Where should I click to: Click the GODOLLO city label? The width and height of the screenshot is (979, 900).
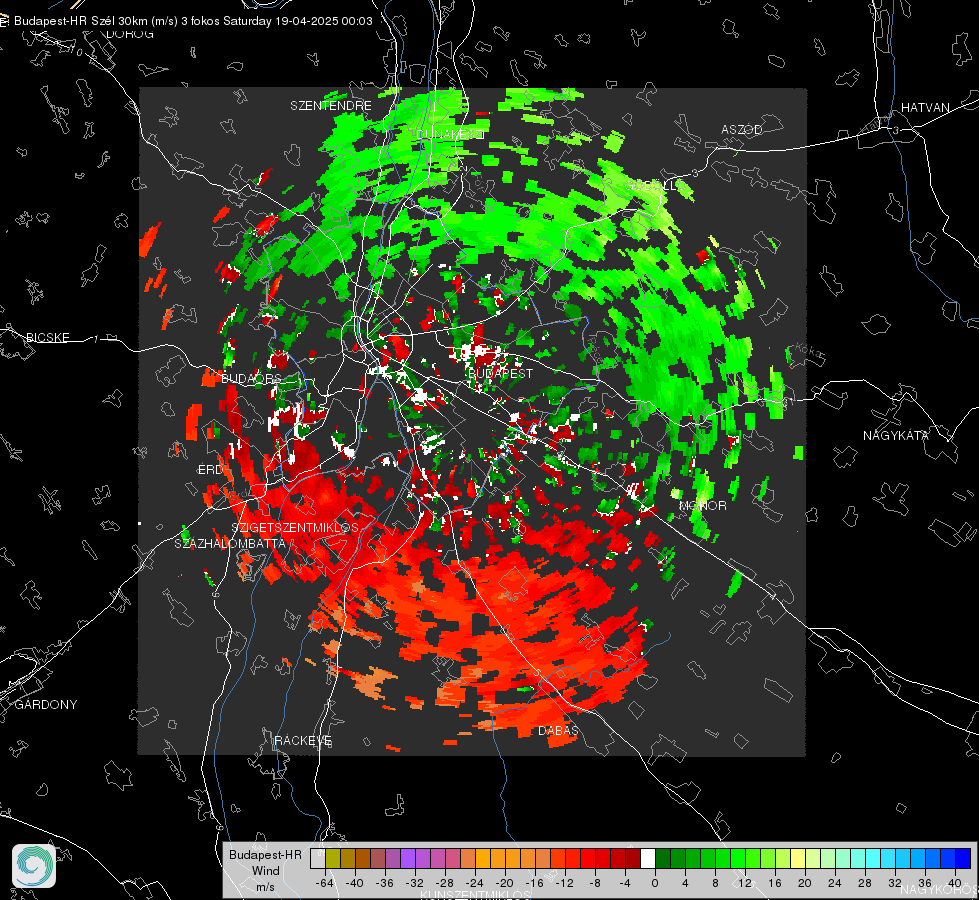[x=654, y=186]
